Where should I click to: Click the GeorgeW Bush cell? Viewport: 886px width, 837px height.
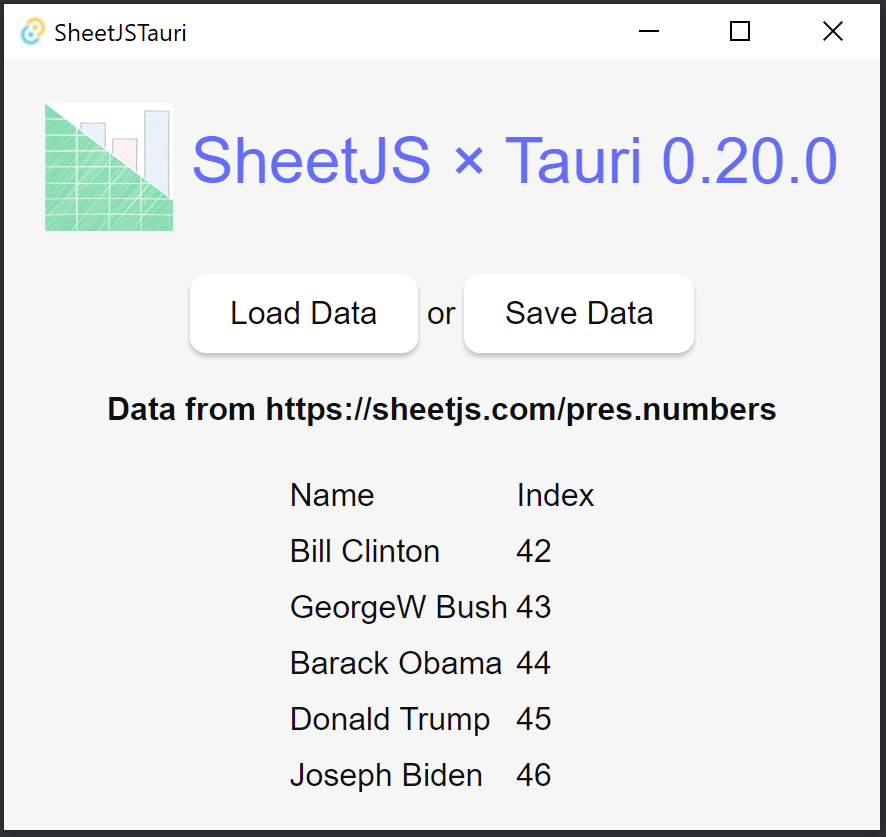[398, 607]
